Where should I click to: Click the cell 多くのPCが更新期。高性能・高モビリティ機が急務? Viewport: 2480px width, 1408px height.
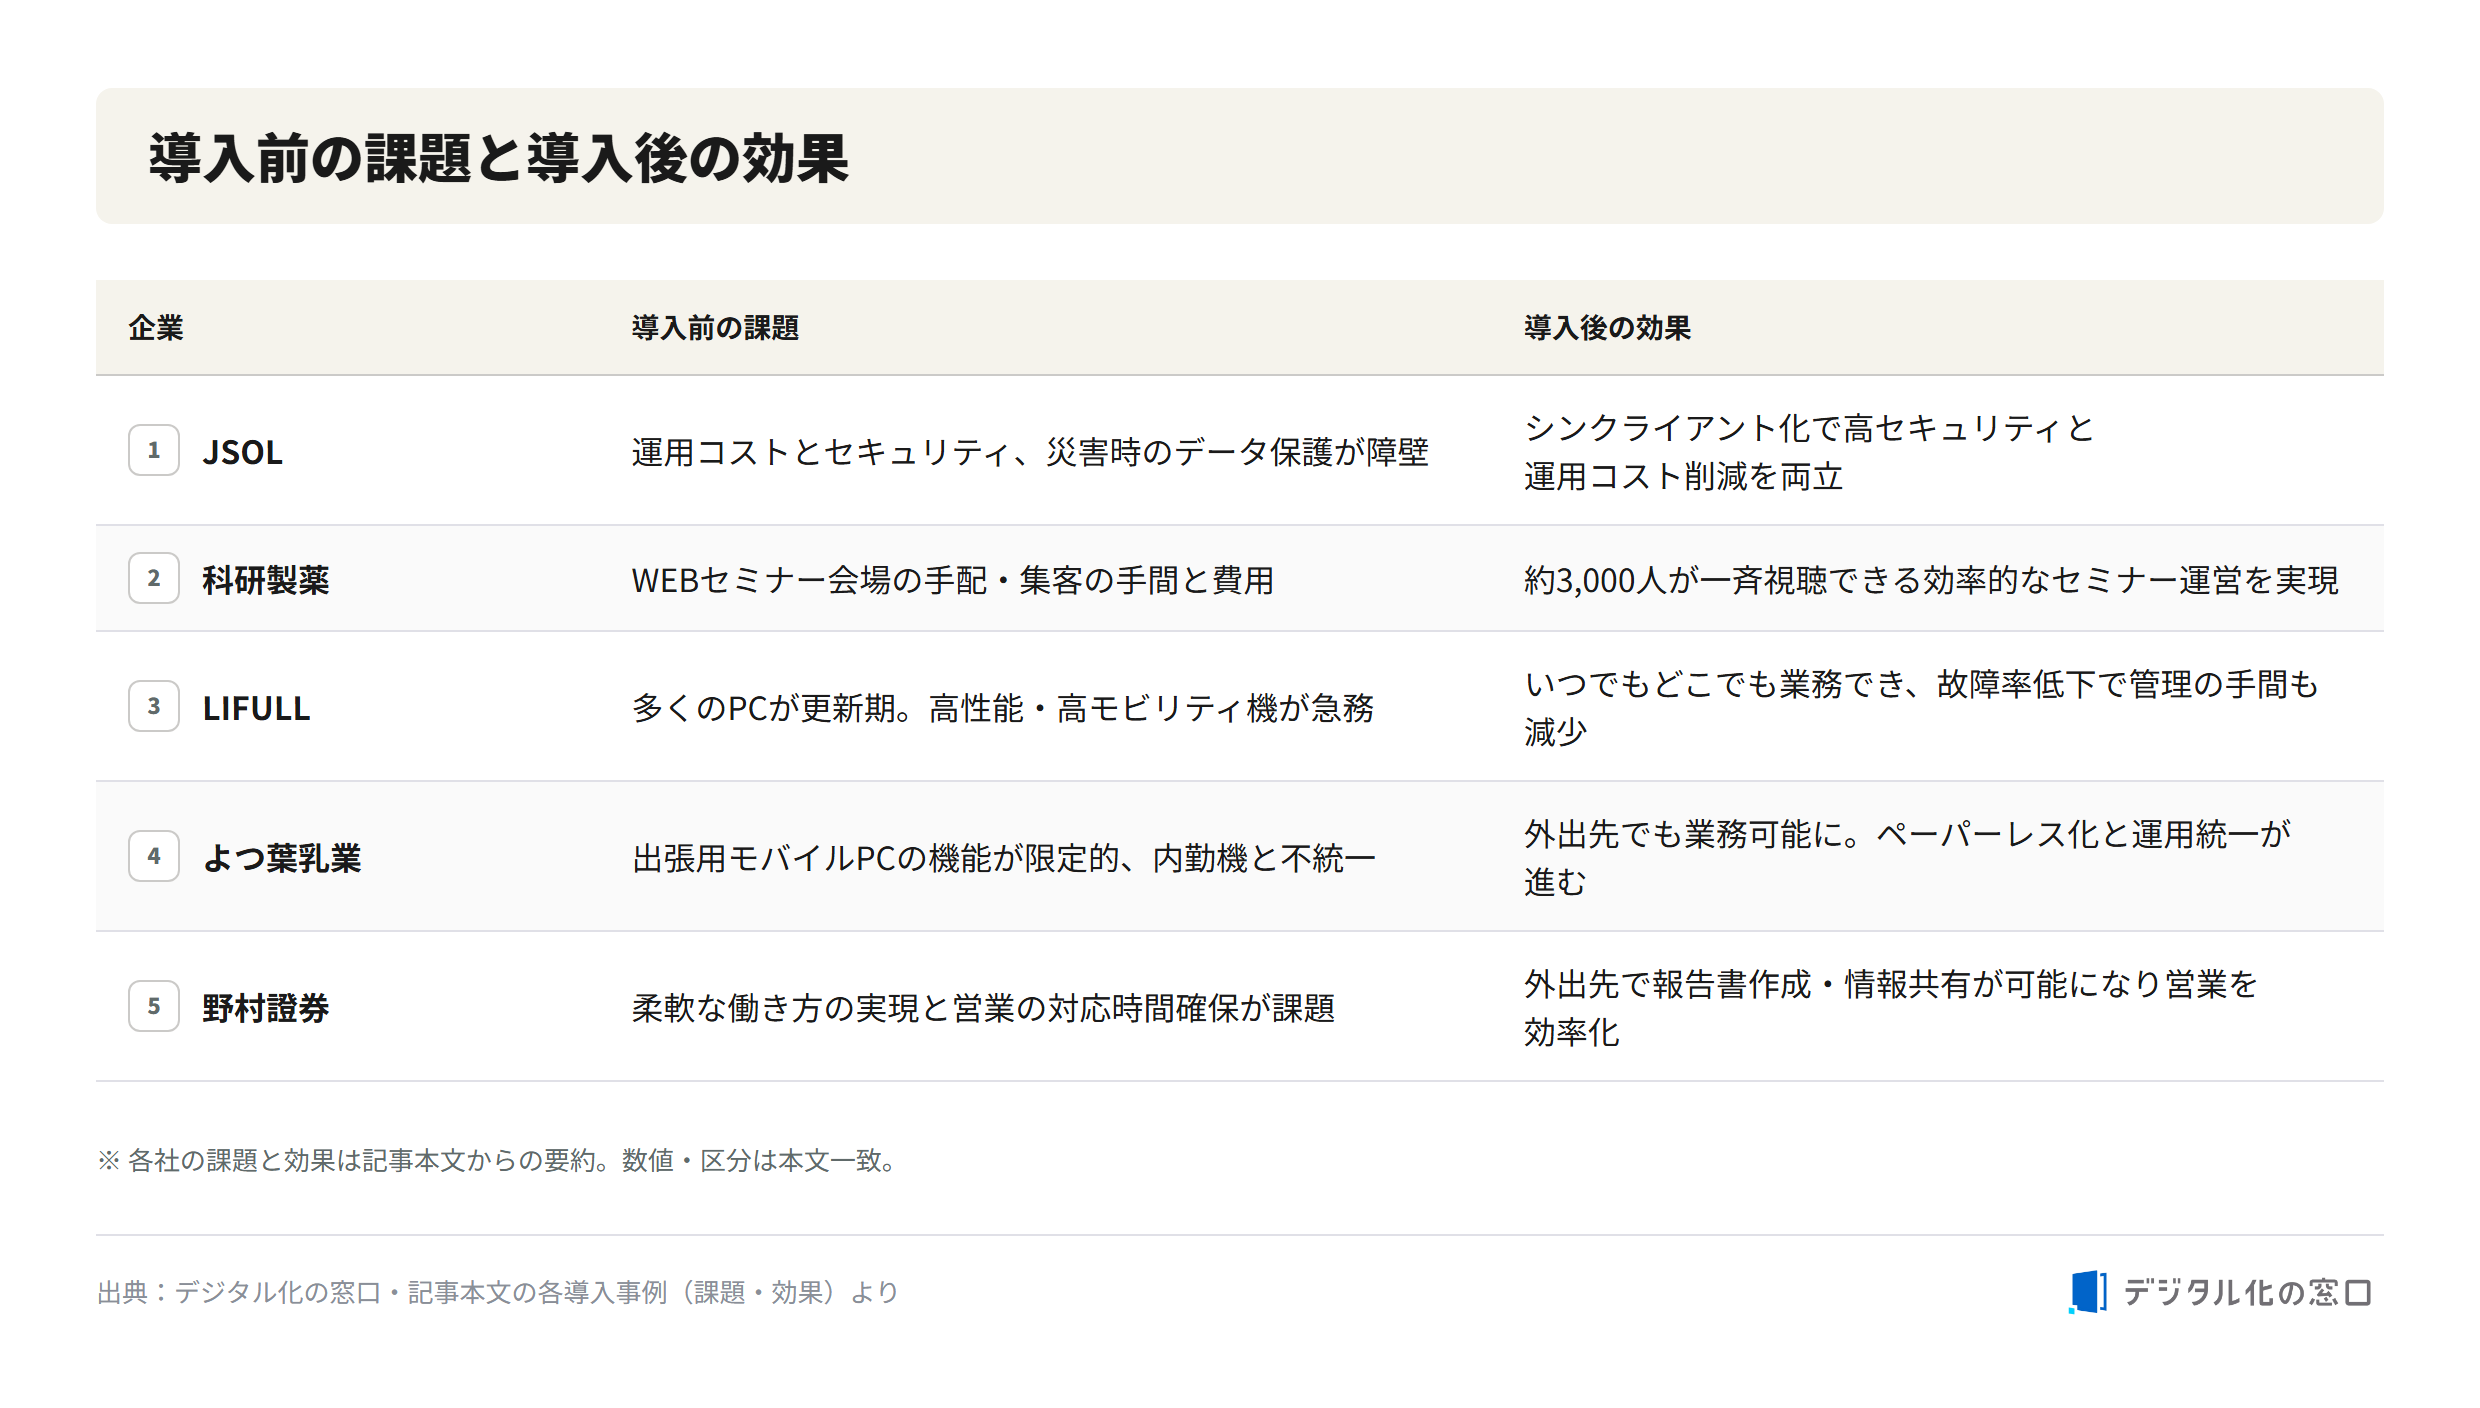click(1003, 708)
